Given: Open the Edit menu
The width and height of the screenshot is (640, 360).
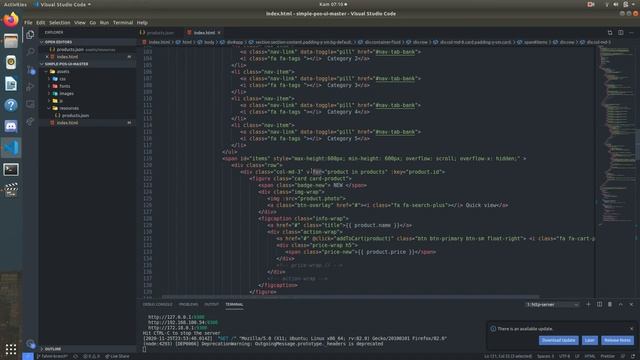Looking at the screenshot, I should point(40,22).
